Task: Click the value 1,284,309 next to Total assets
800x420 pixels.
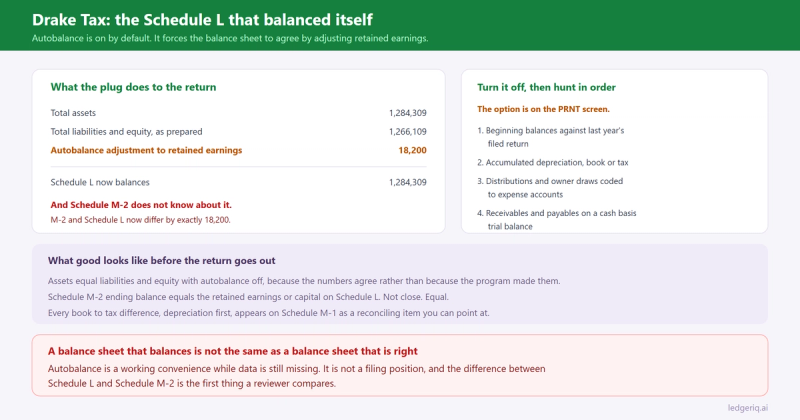Action: [x=408, y=113]
